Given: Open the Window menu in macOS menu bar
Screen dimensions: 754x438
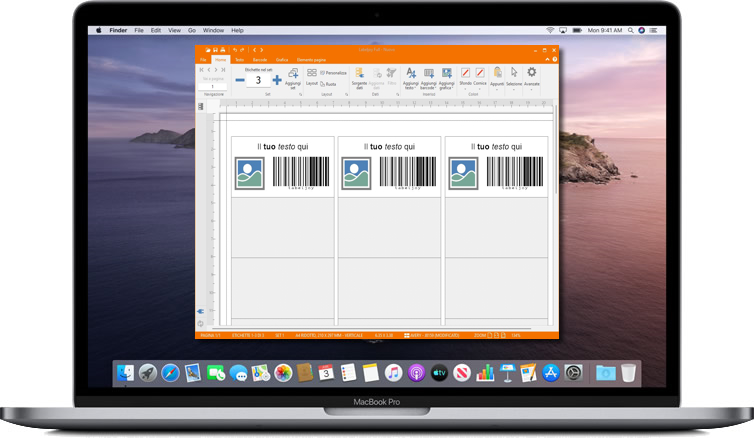Looking at the screenshot, I should 213,30.
